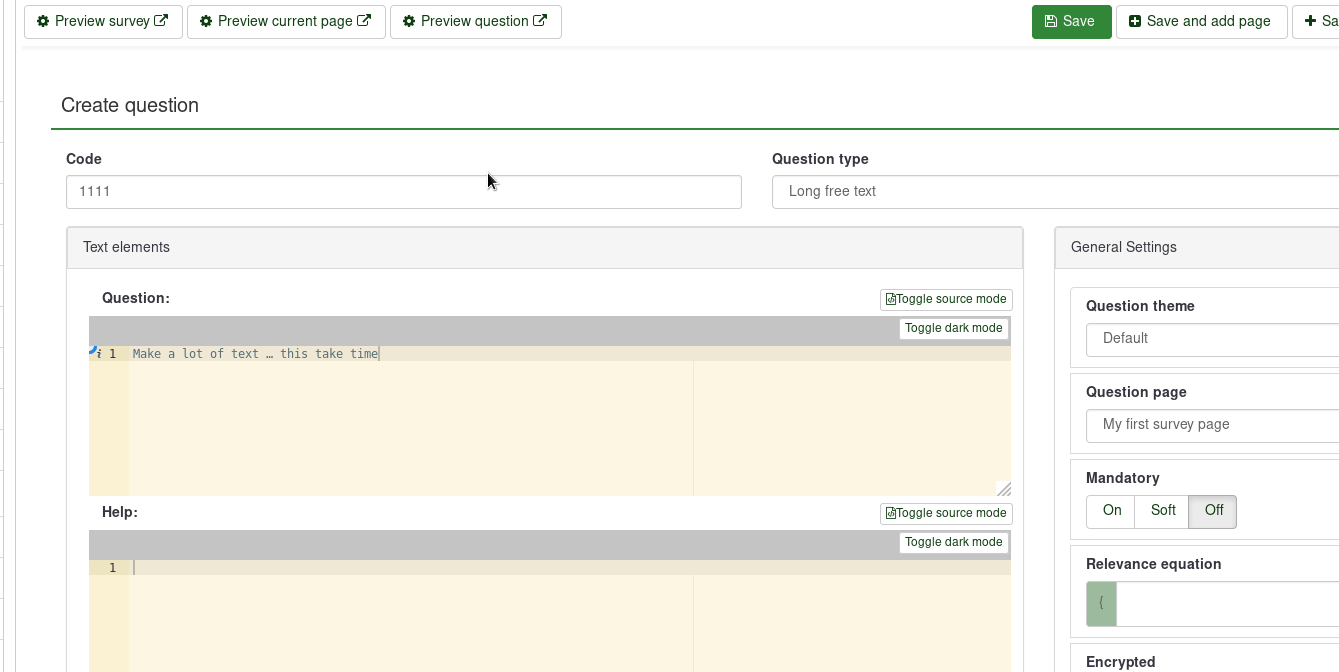This screenshot has height=672, width=1339.
Task: Set Mandatory to On
Action: (1112, 511)
